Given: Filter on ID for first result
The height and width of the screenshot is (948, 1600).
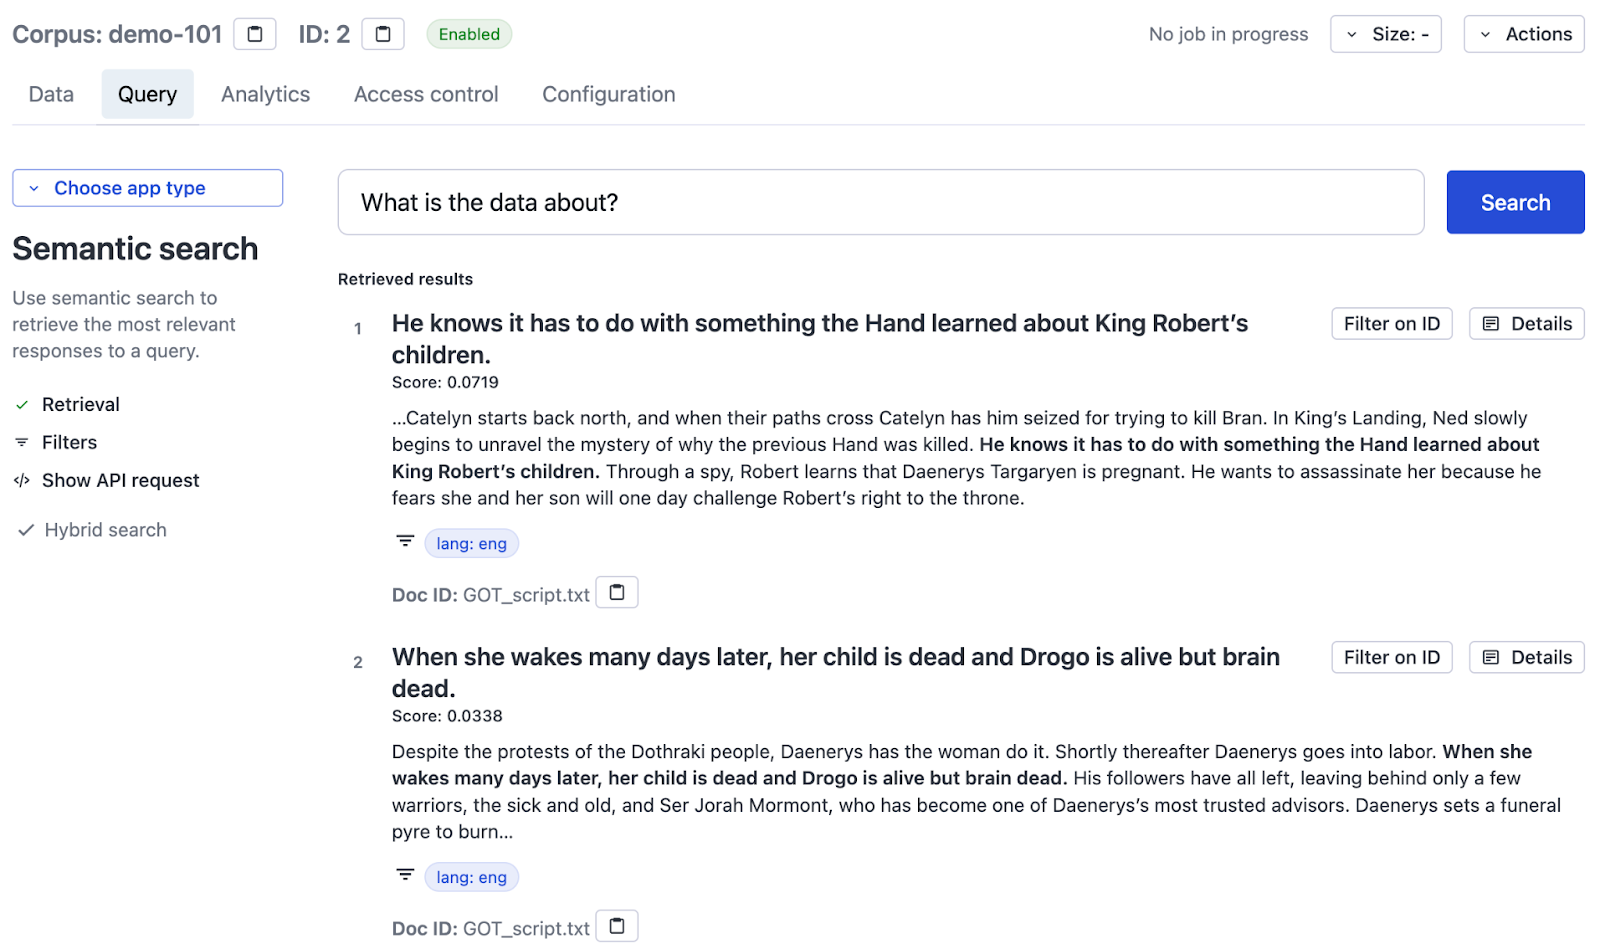Looking at the screenshot, I should click(x=1391, y=324).
